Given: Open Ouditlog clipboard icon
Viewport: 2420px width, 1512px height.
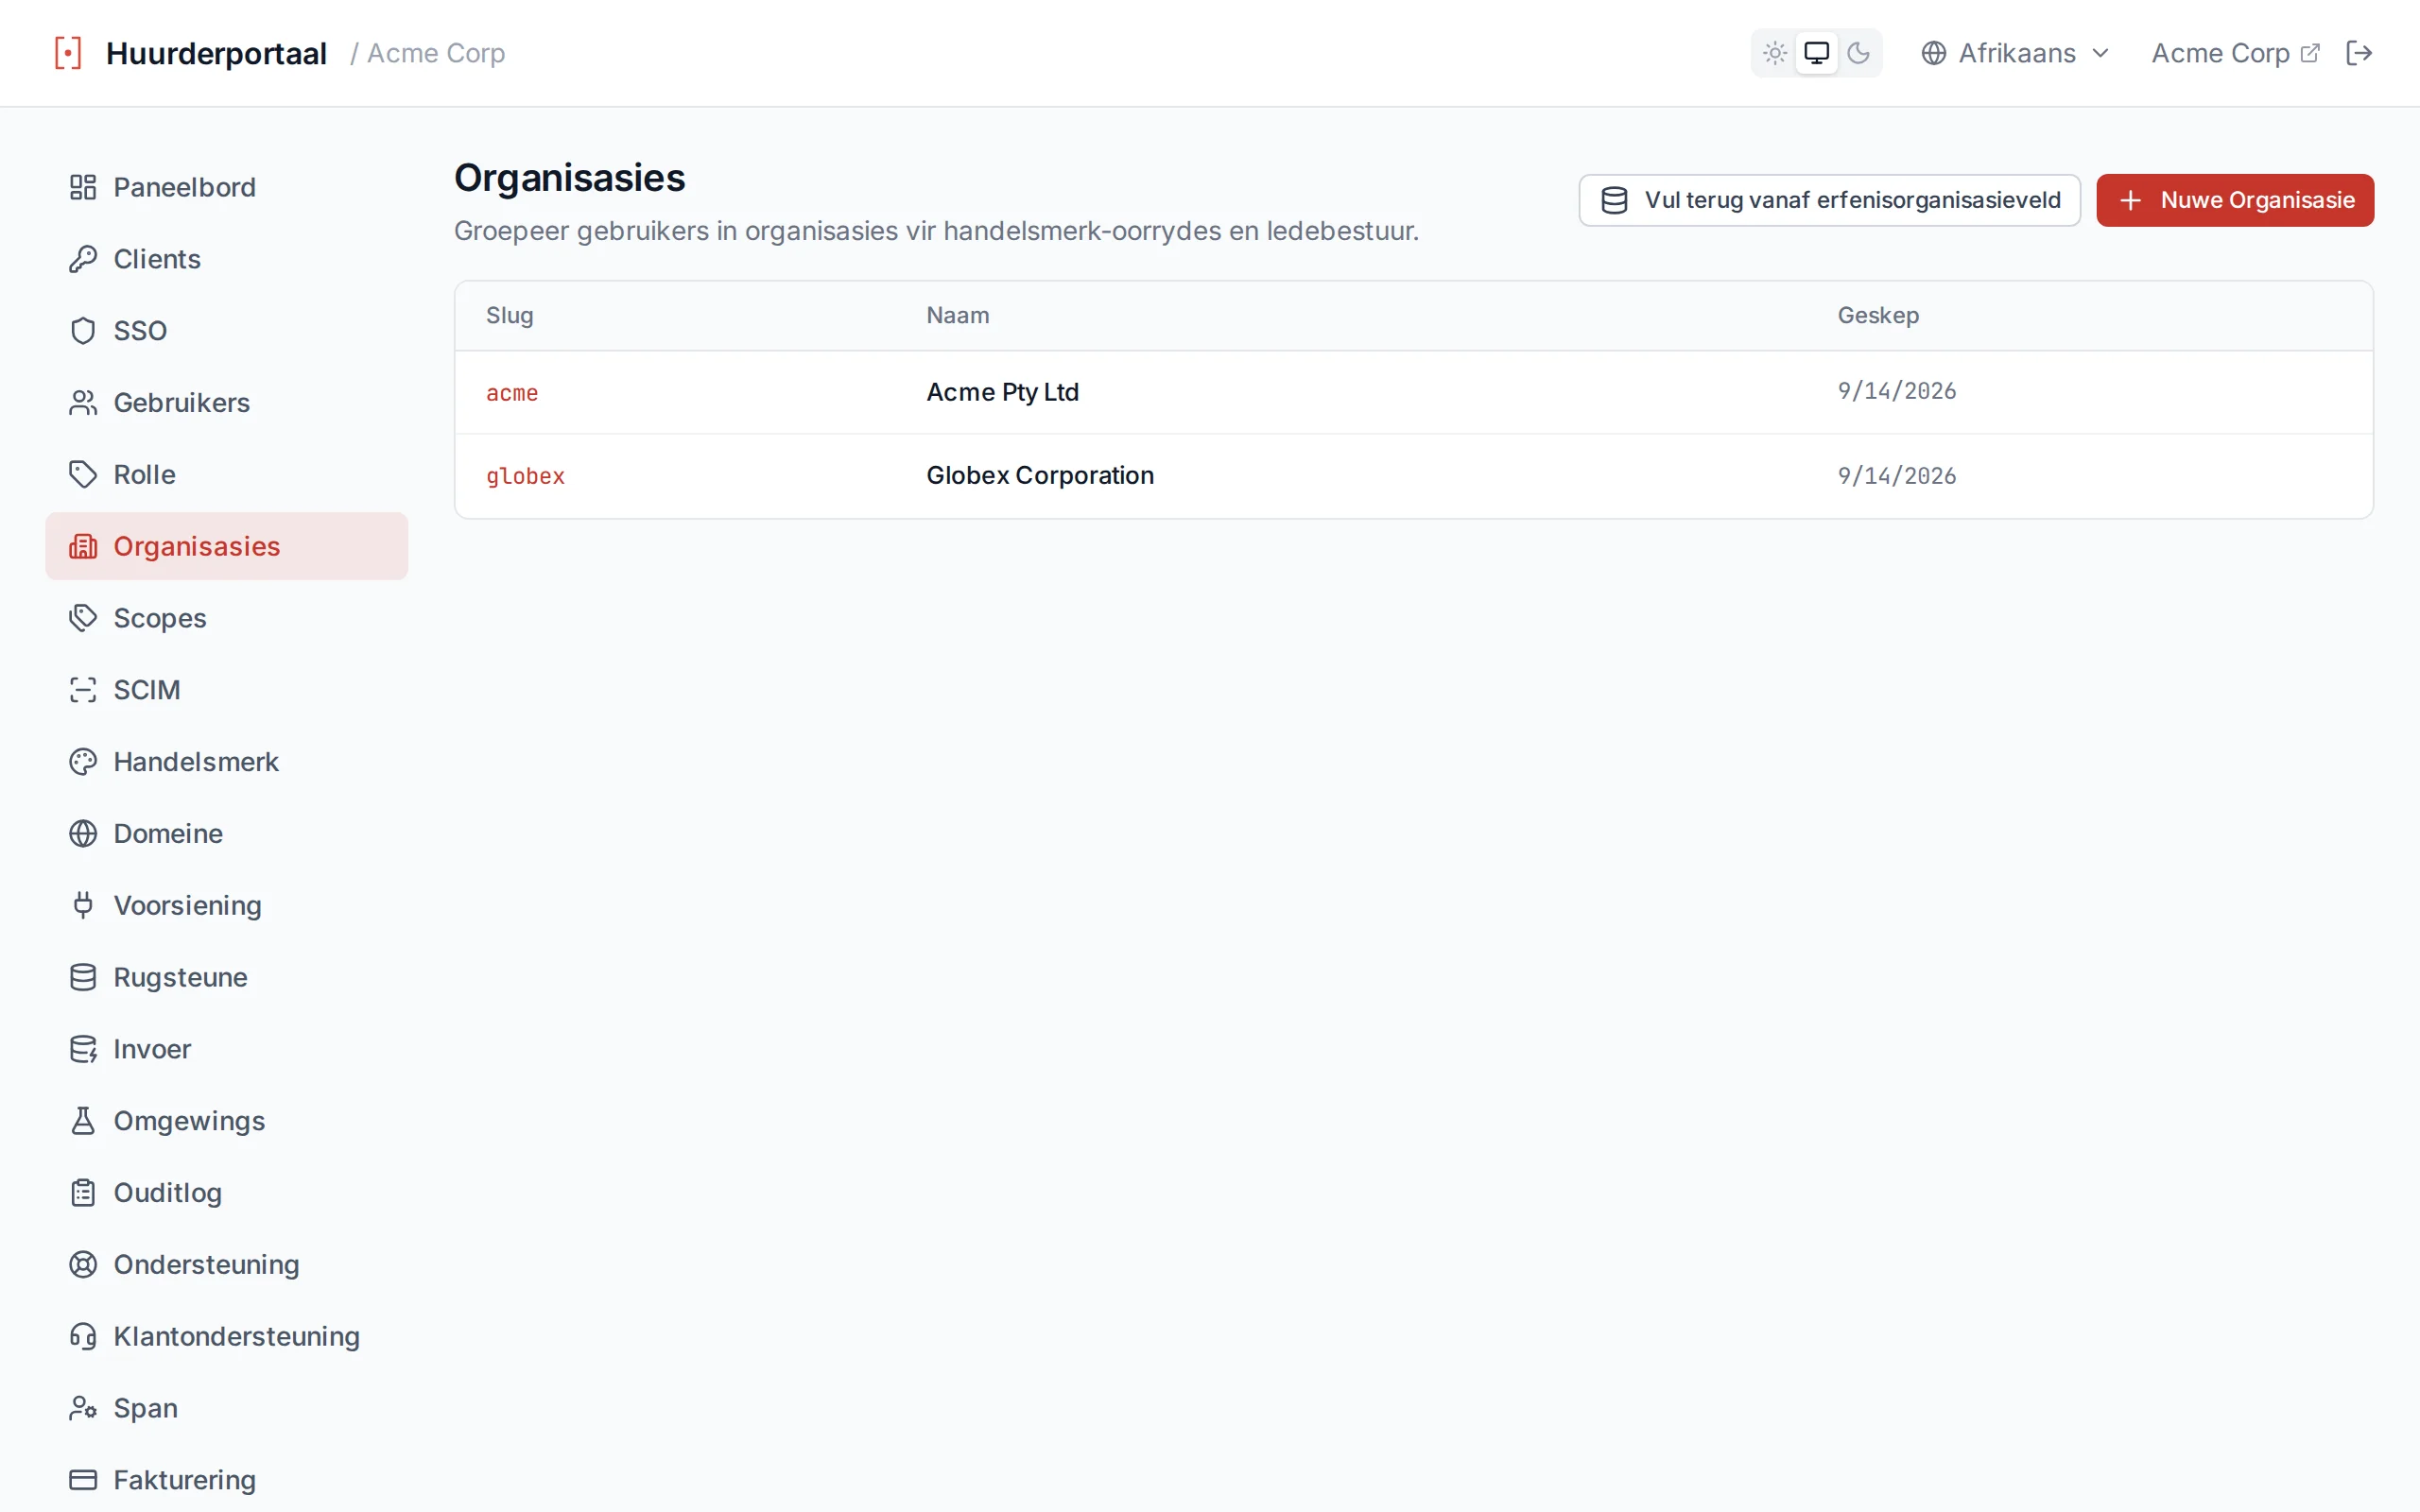Looking at the screenshot, I should point(83,1193).
